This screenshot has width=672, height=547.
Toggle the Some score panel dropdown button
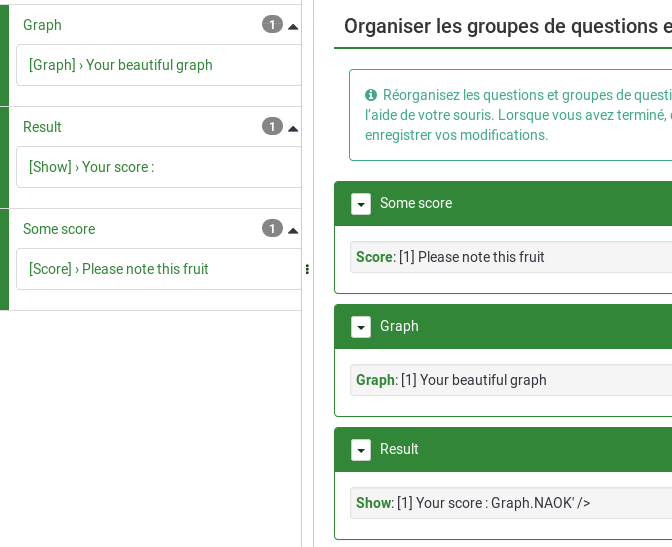(x=361, y=204)
